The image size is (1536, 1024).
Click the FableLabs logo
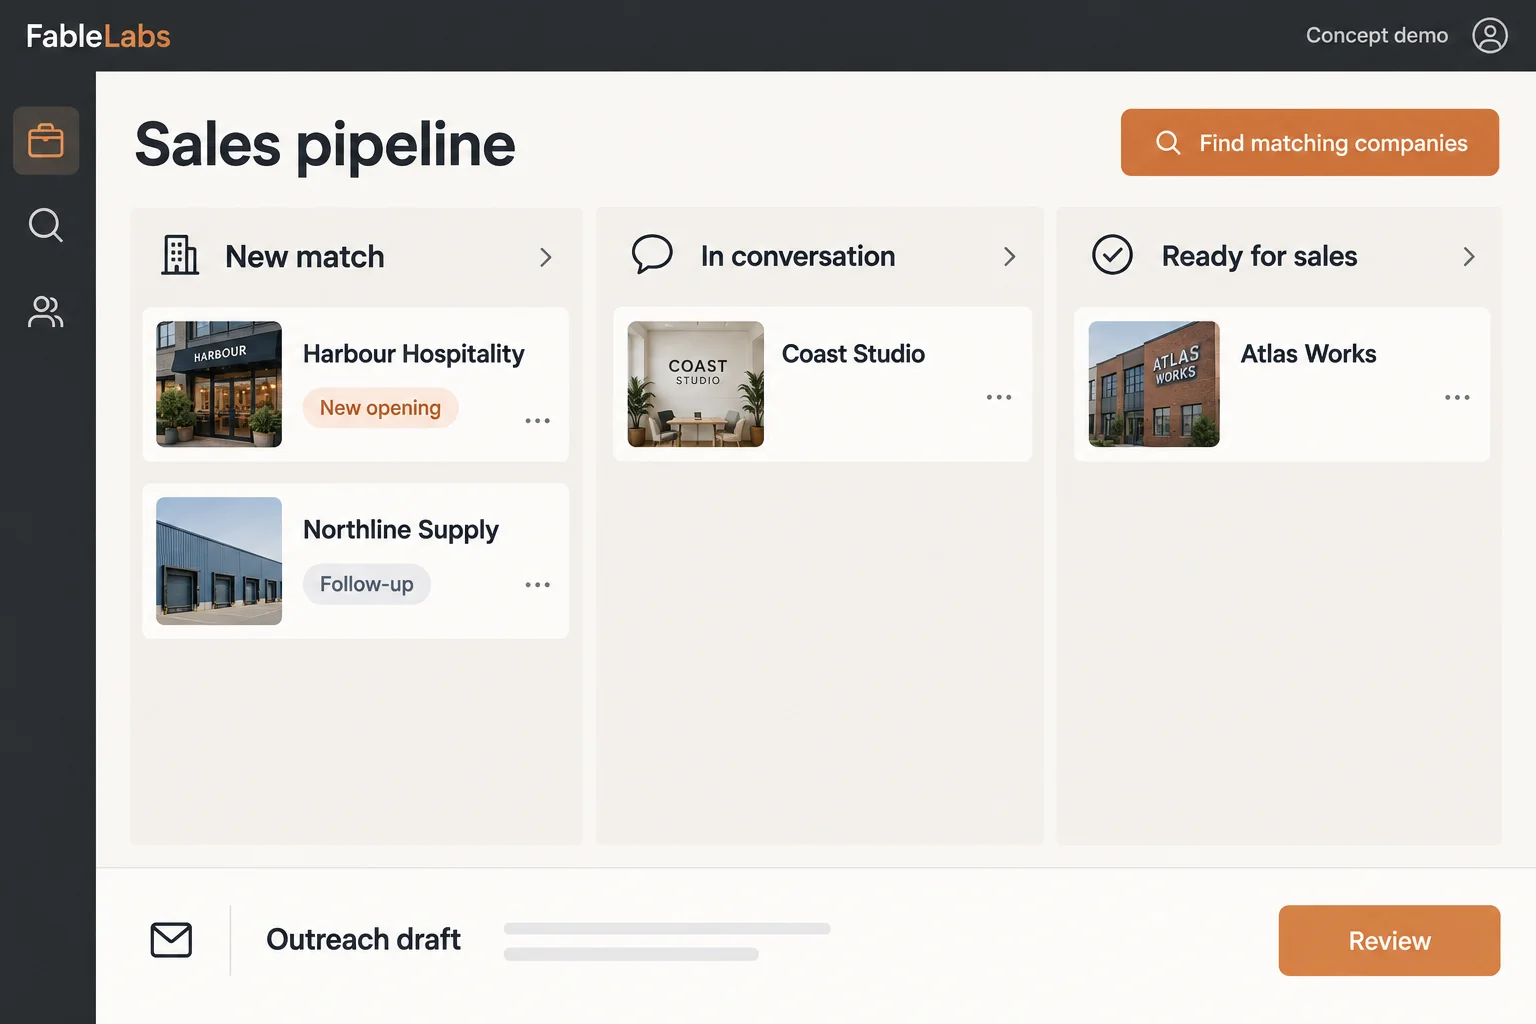click(98, 36)
